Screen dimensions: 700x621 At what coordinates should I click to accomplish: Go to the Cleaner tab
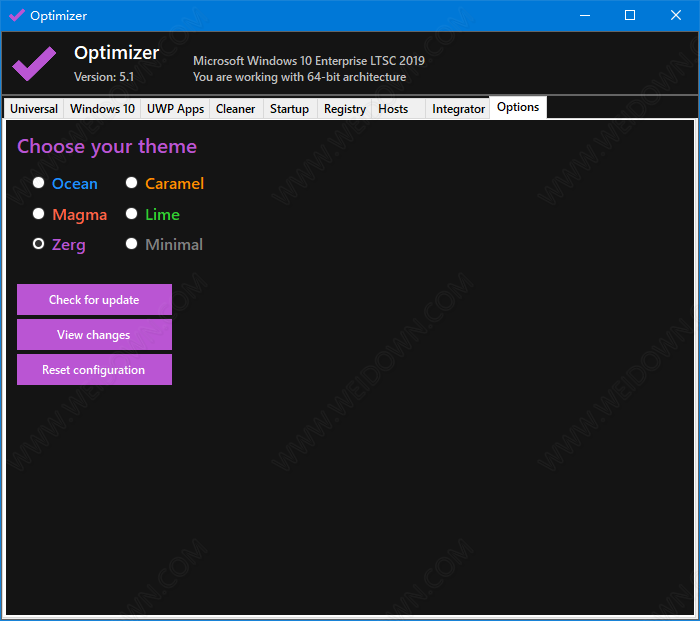[236, 109]
